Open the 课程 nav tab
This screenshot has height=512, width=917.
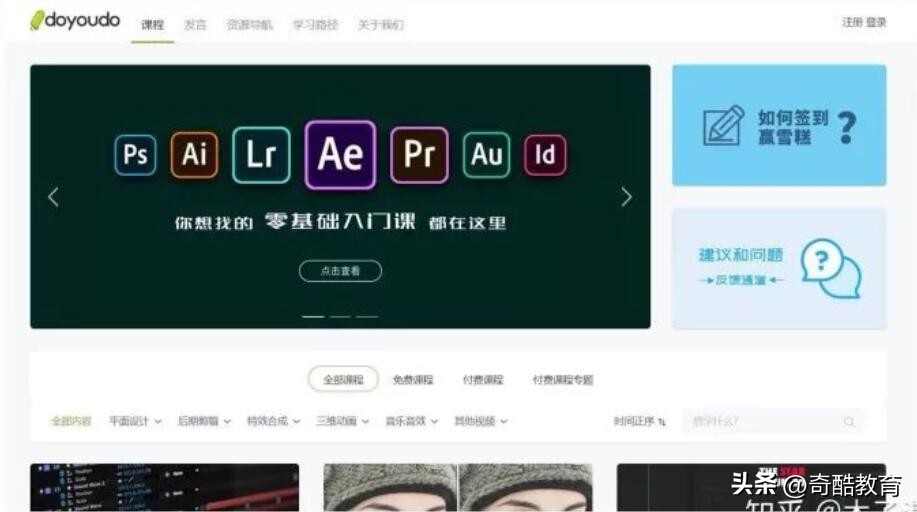[x=153, y=25]
